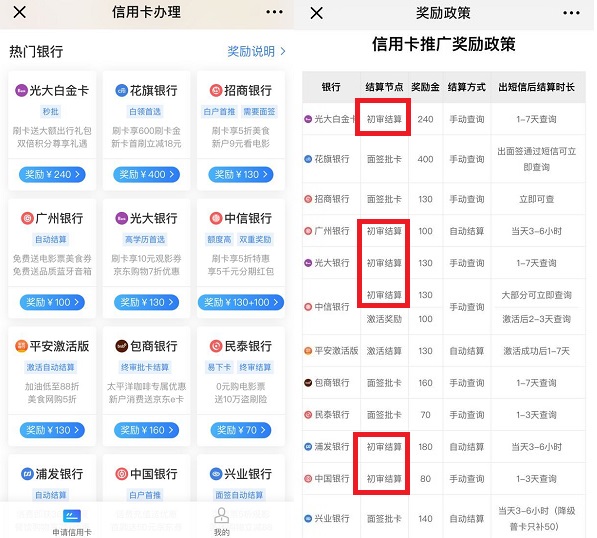
Task: Click the 花旗银行 icon in policy table
Action: coord(308,159)
